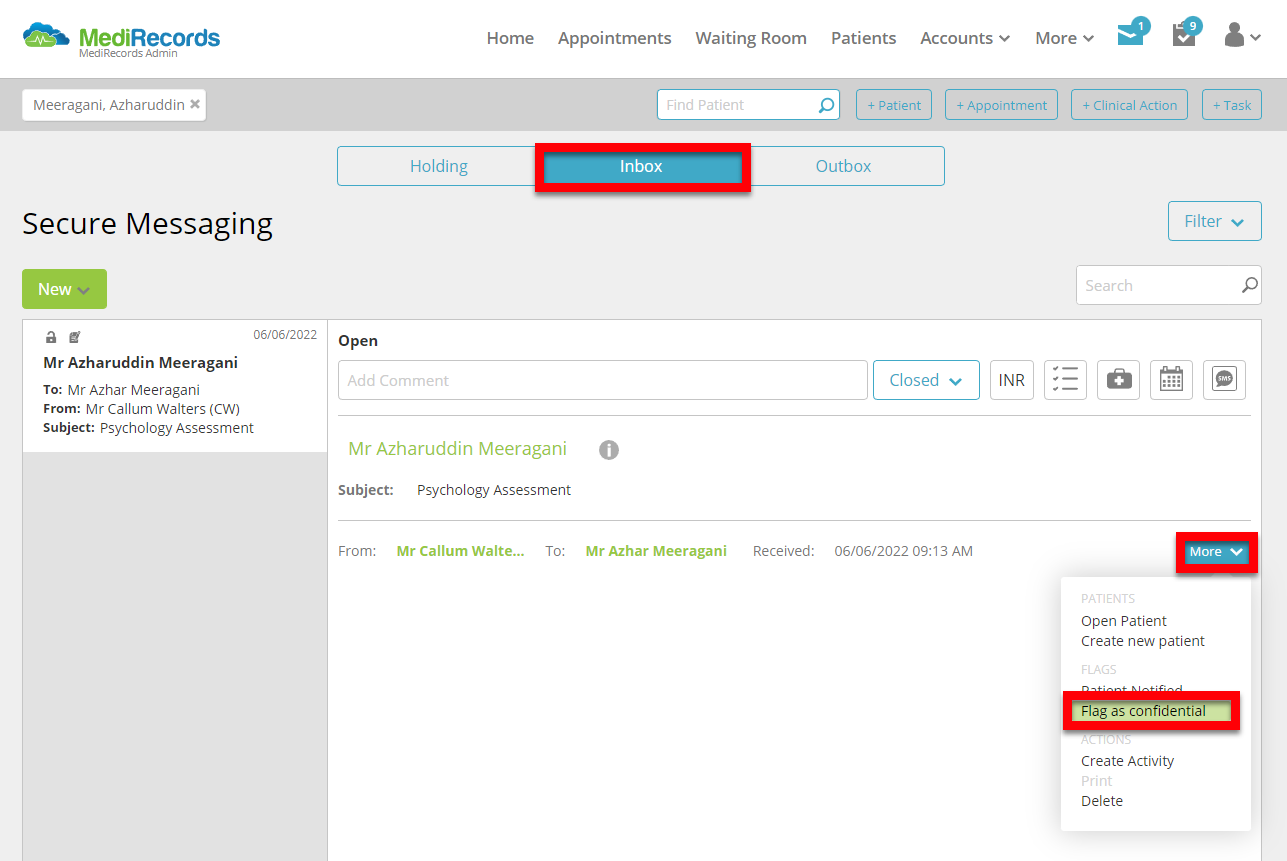The width and height of the screenshot is (1287, 861).
Task: Click the Mr Azhar Meeragani recipient link
Action: pyautogui.click(x=656, y=551)
